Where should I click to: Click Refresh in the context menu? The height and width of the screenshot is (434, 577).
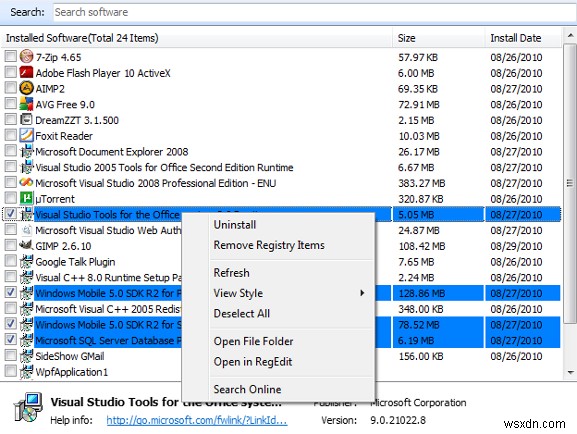coord(231,273)
